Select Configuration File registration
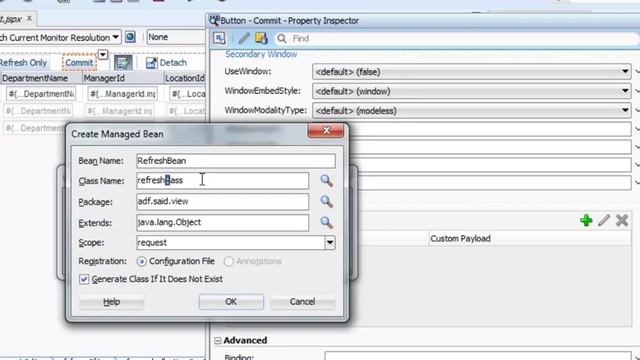640x360 pixels. 141,261
